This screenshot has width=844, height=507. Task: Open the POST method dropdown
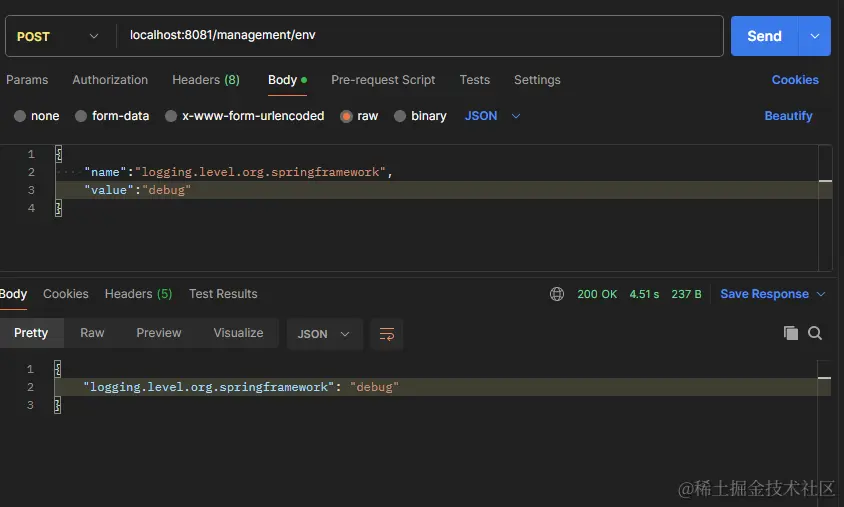pos(58,37)
